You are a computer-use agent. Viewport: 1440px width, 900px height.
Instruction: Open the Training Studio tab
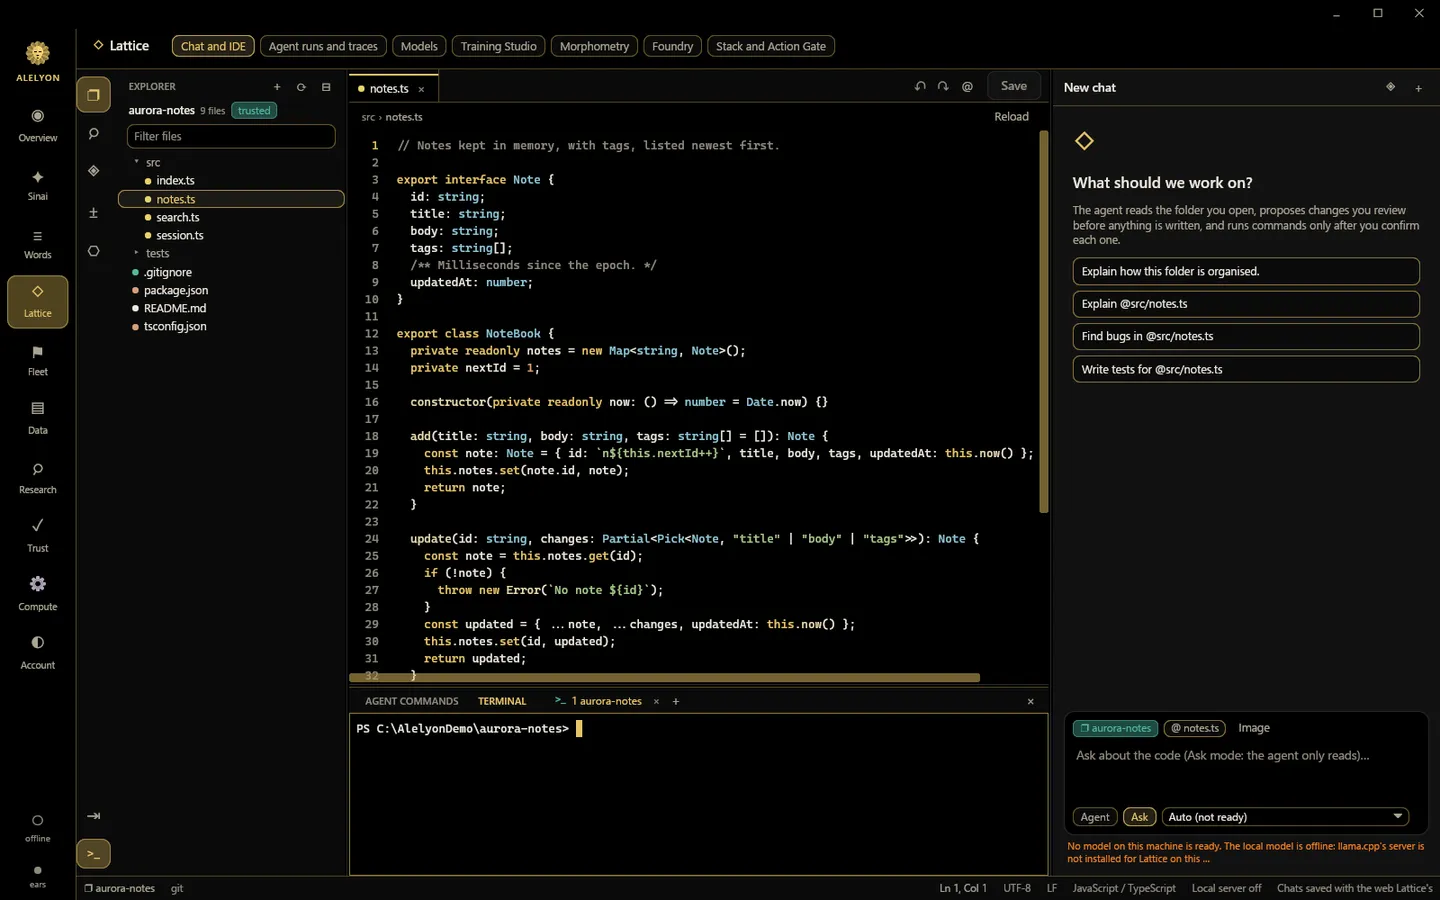point(498,46)
